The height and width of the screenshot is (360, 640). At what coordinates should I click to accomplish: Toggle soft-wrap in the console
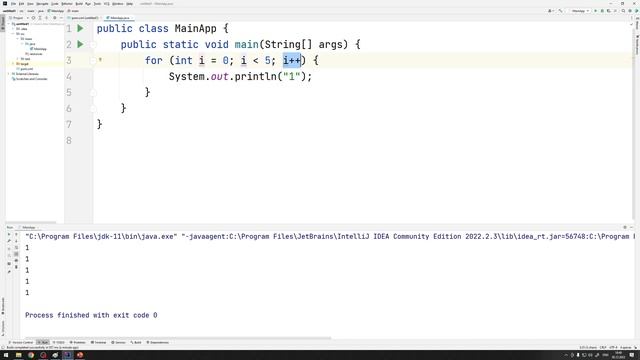[x=16, y=248]
